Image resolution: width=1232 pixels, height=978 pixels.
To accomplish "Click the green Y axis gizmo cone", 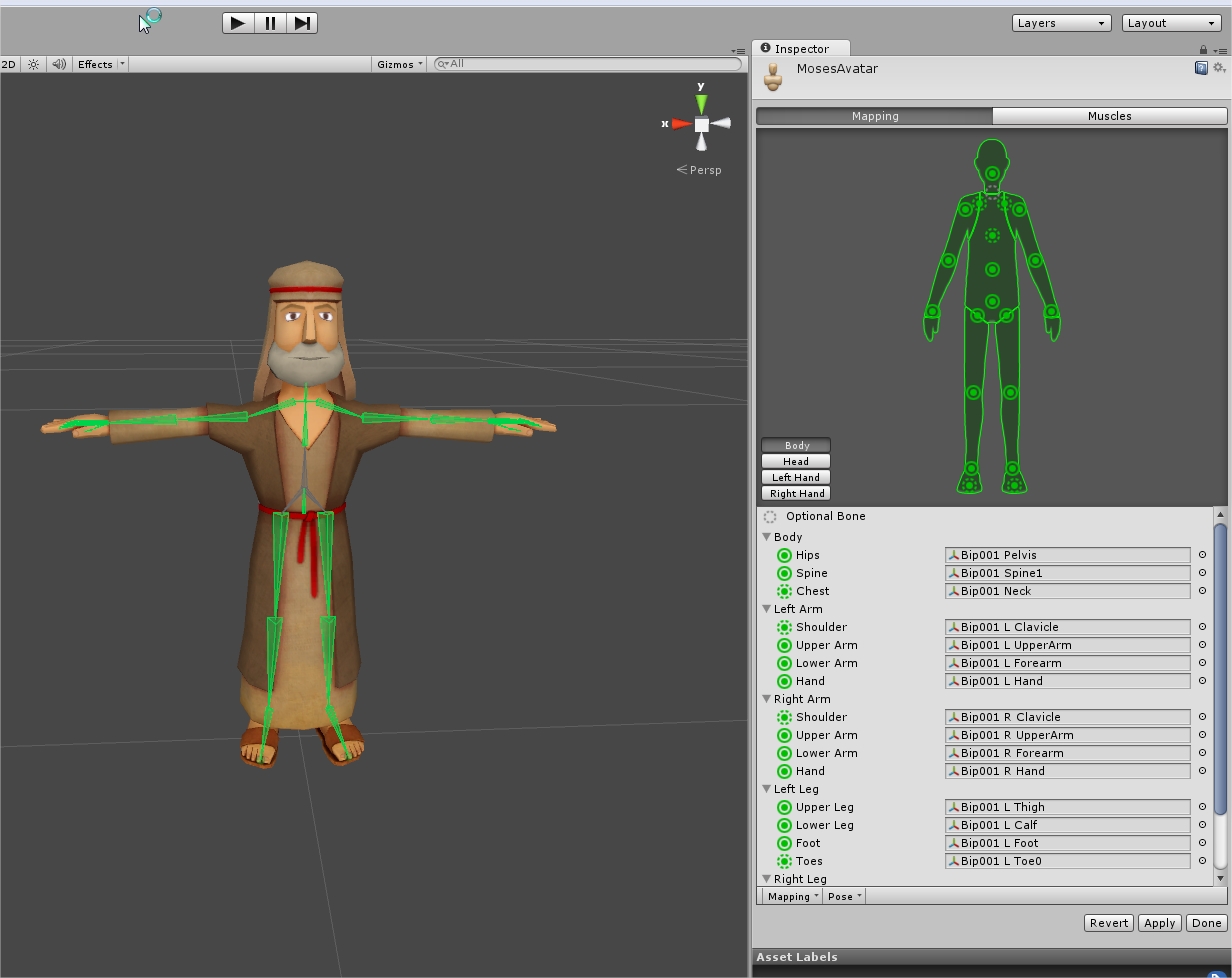I will (x=701, y=103).
